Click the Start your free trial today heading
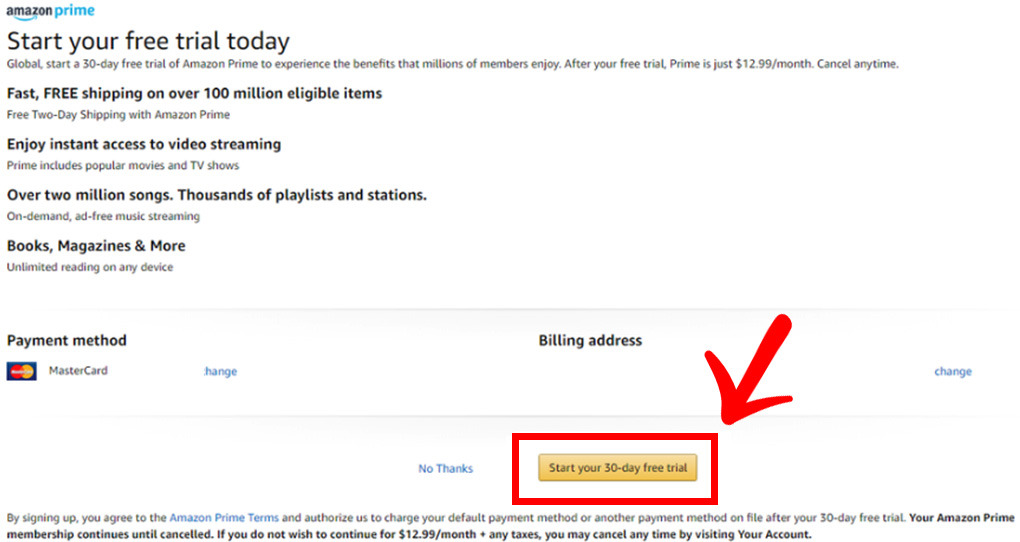The image size is (1020, 542). (148, 41)
